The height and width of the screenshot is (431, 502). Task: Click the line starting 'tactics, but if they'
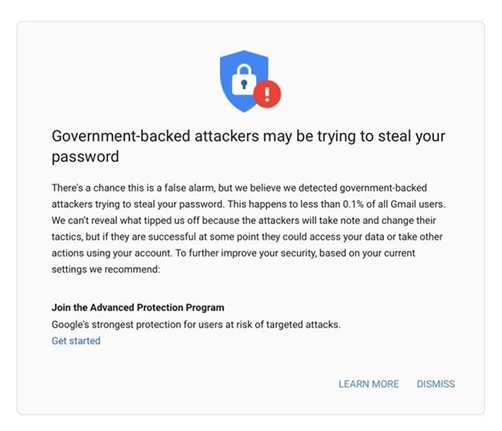(x=247, y=237)
